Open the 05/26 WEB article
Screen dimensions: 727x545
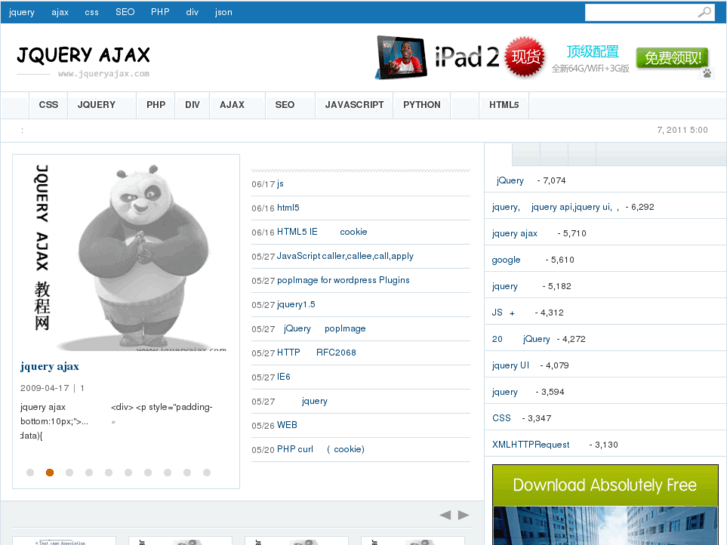[x=287, y=425]
